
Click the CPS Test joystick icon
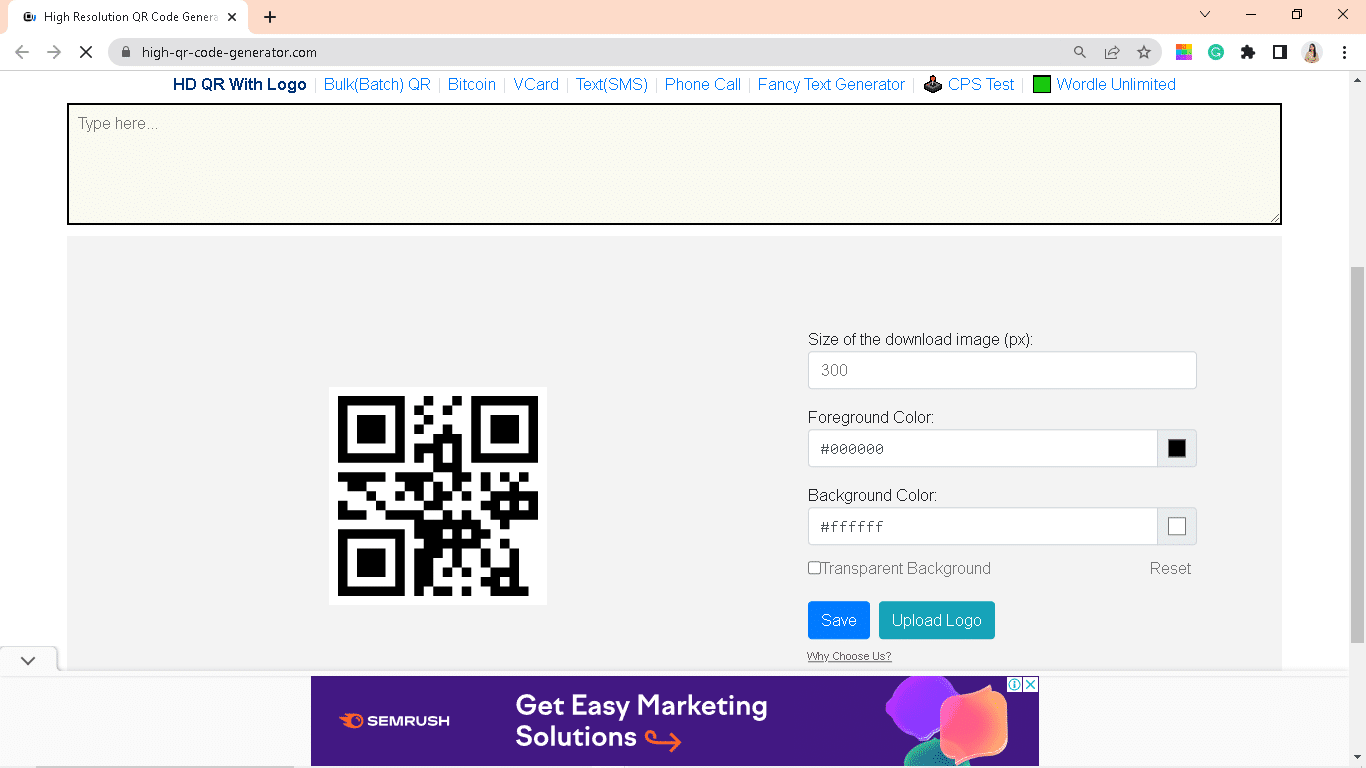932,84
